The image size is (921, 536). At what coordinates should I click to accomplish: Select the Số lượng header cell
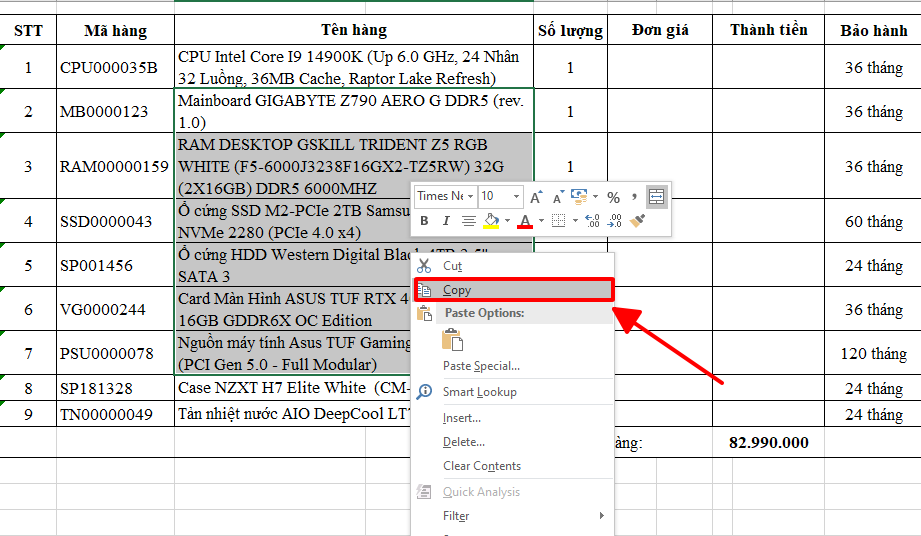point(570,30)
